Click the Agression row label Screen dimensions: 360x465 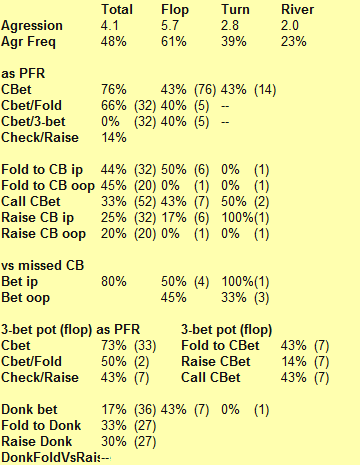point(32,26)
